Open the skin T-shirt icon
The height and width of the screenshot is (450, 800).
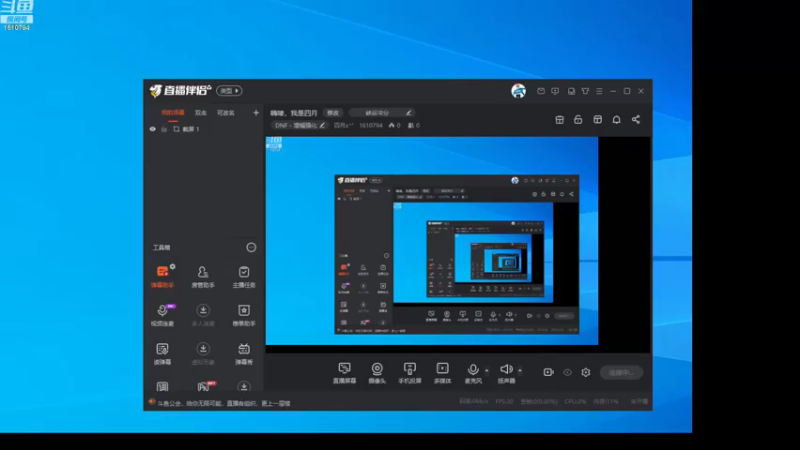(585, 91)
